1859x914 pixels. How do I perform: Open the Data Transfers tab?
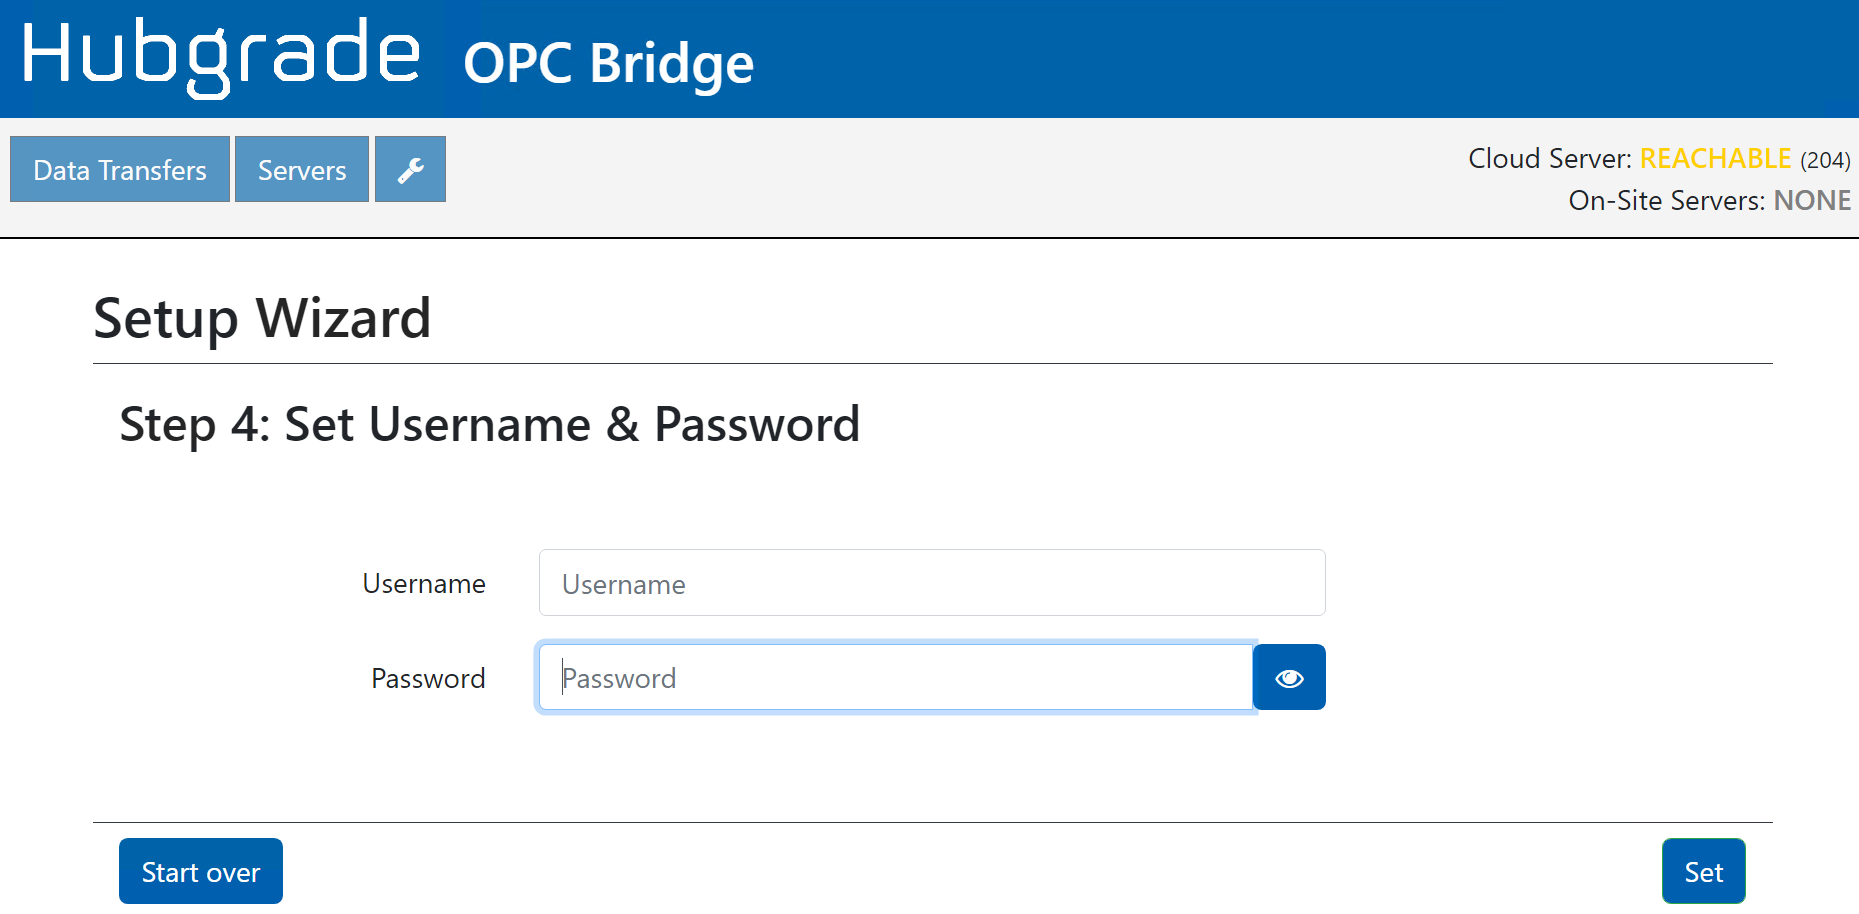tap(120, 170)
